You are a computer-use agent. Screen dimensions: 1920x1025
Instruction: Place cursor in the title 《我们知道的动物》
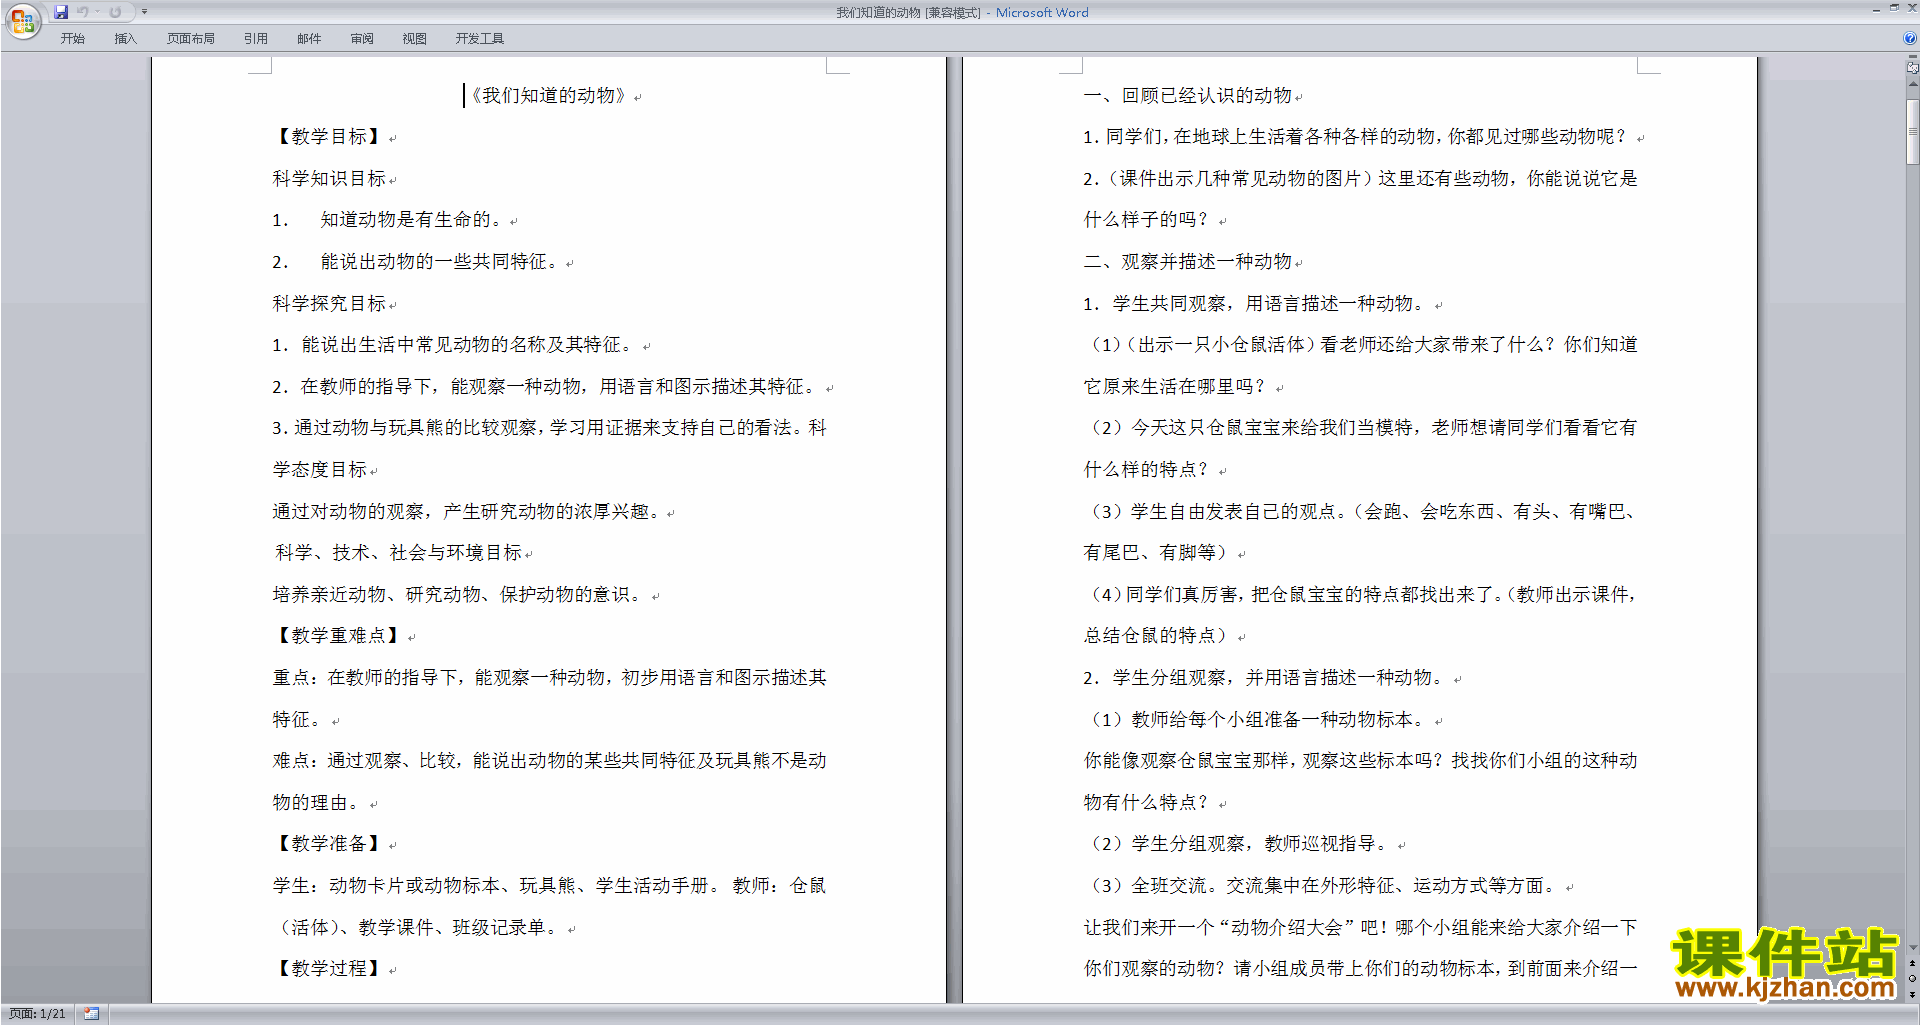548,95
